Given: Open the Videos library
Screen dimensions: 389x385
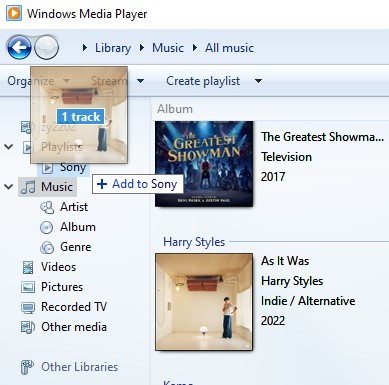Looking at the screenshot, I should (x=58, y=267).
